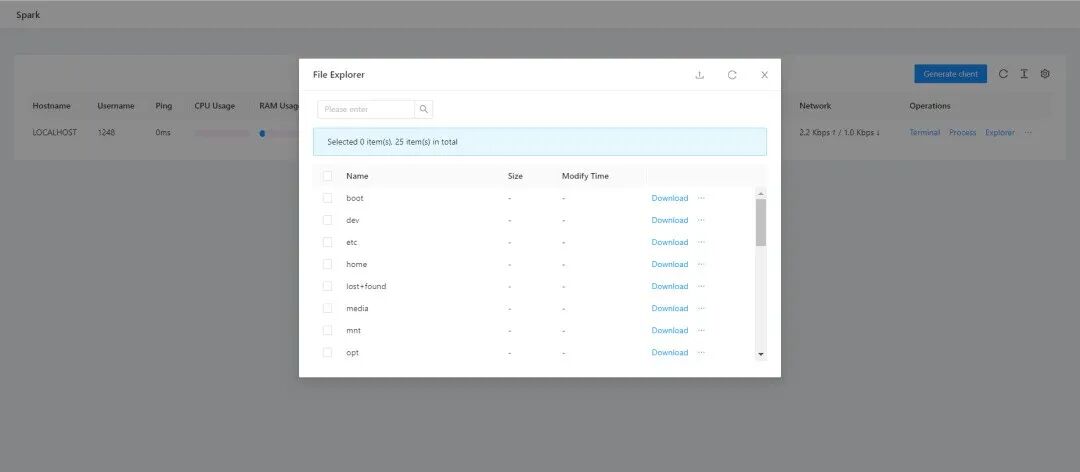Open Terminal for LOCALHOST

[x=924, y=132]
